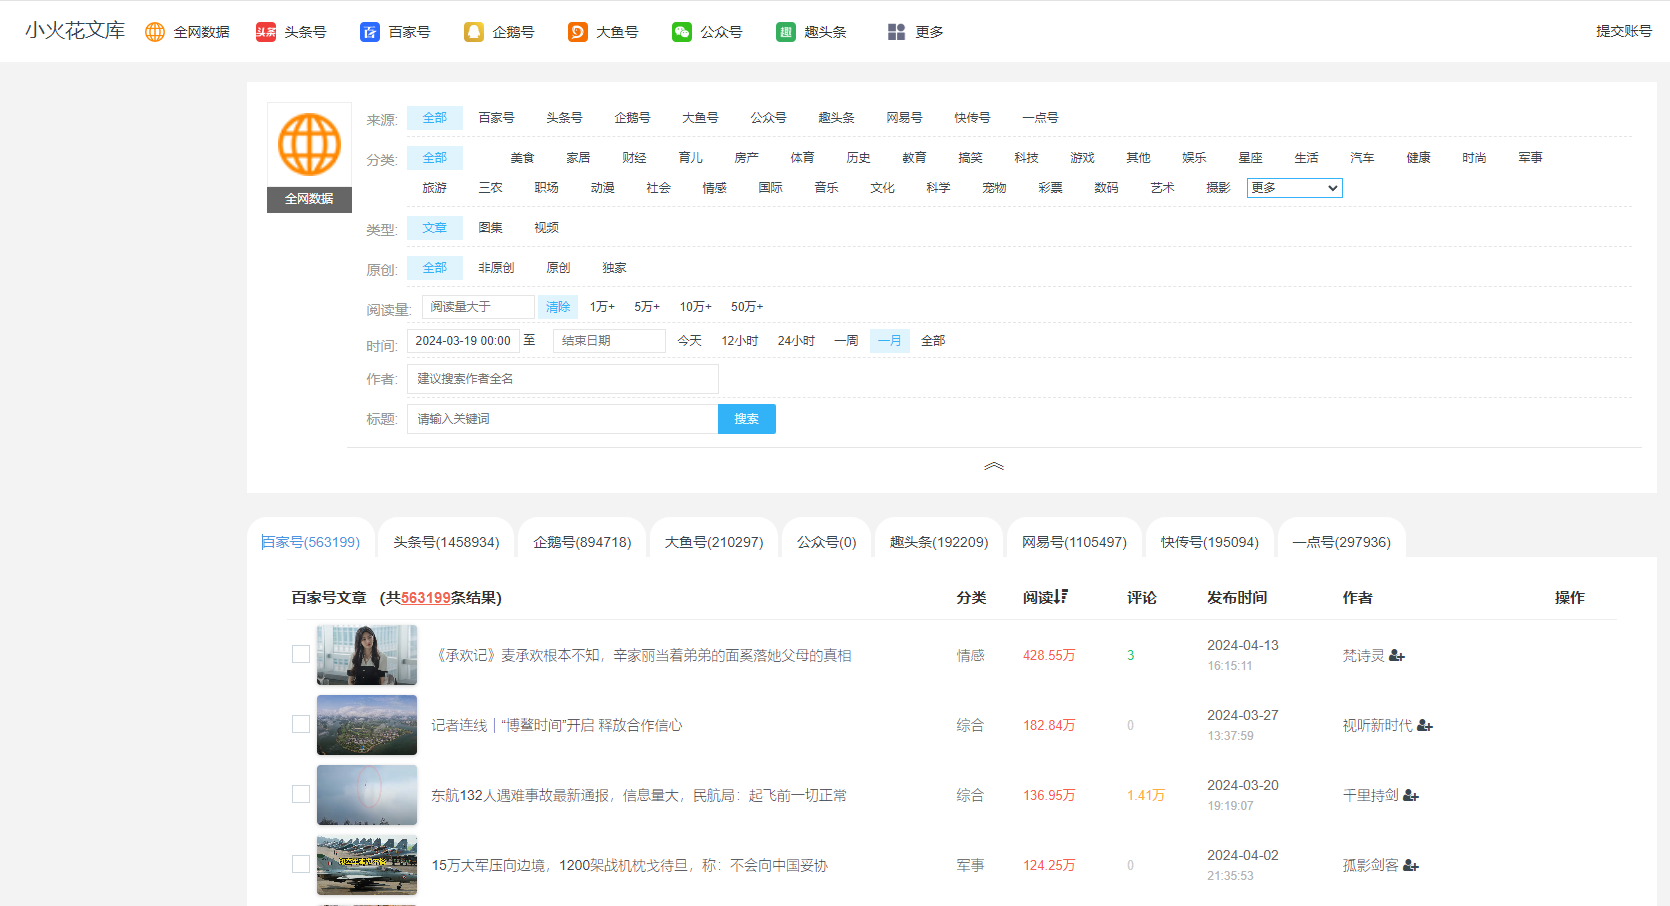The height and width of the screenshot is (906, 1670).
Task: Select type filter 图集
Action: (490, 228)
